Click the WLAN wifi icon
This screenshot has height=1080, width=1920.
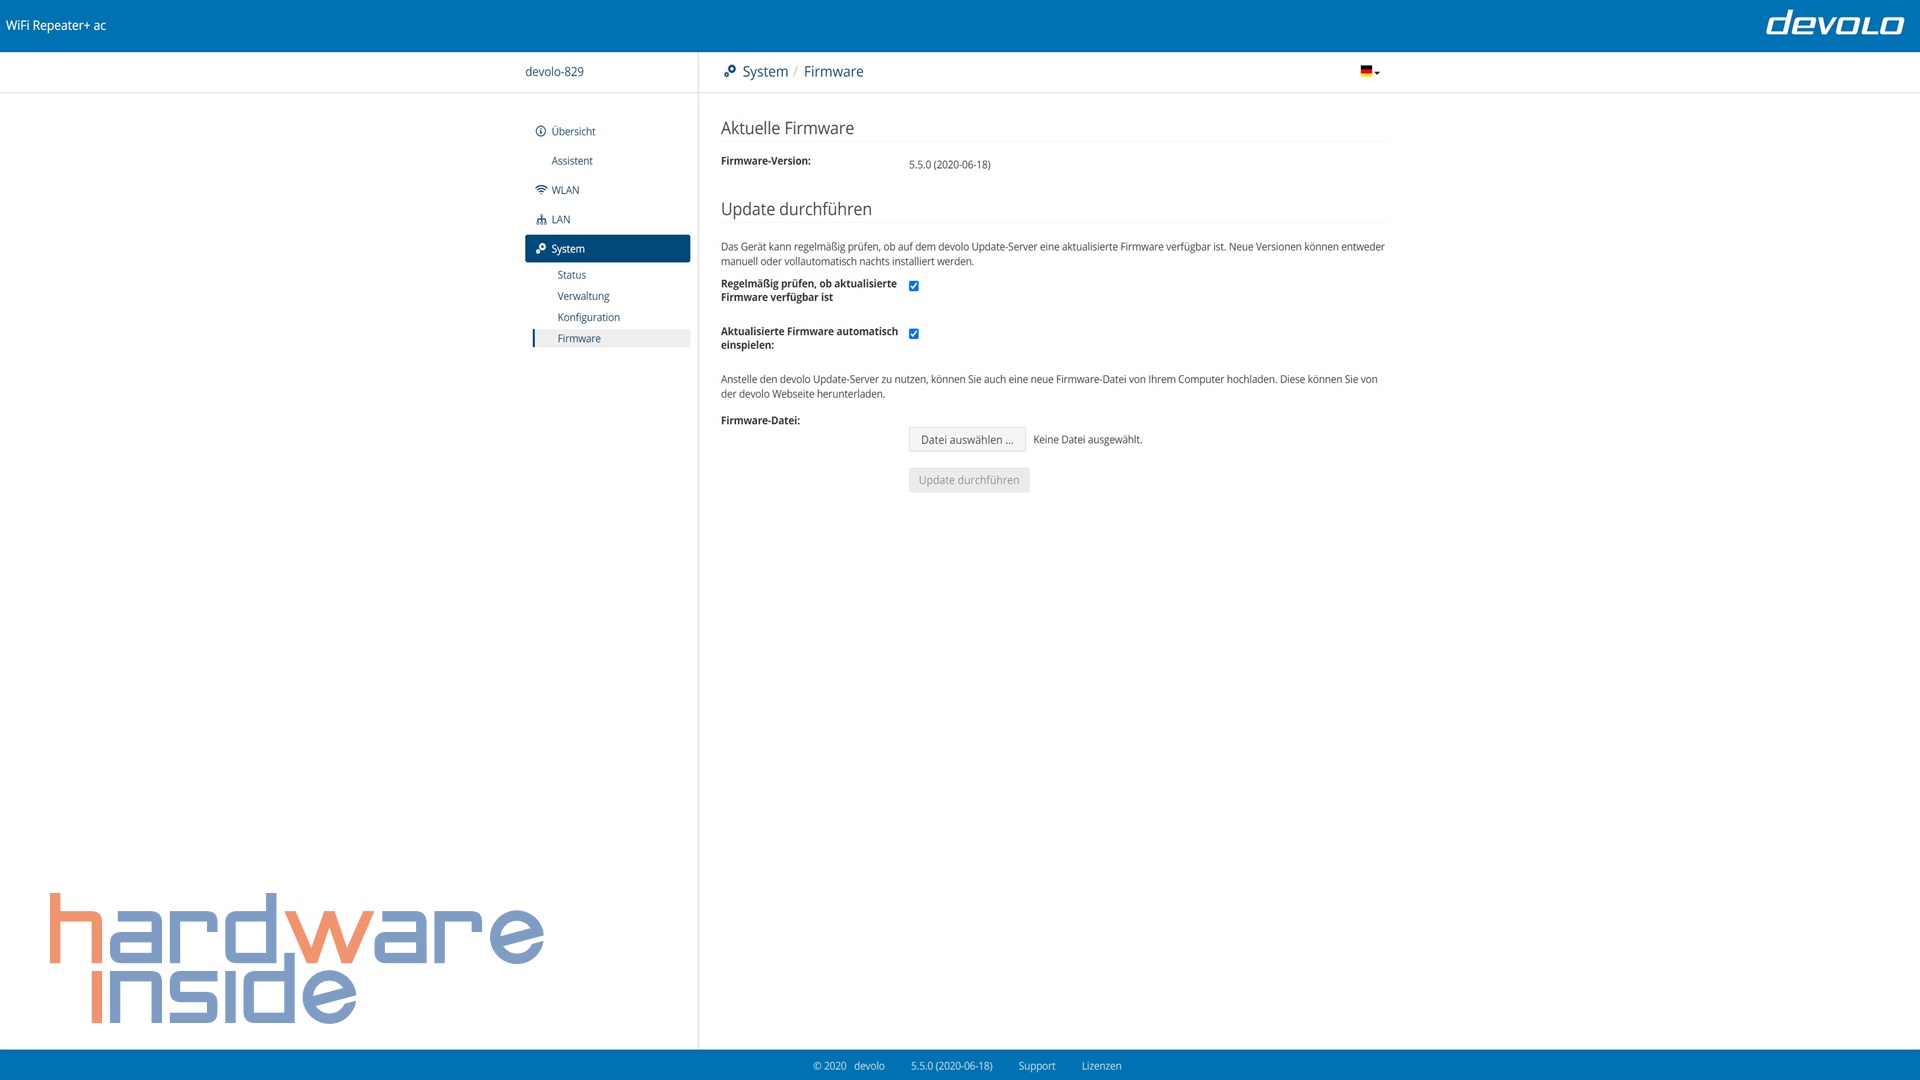[x=541, y=190]
